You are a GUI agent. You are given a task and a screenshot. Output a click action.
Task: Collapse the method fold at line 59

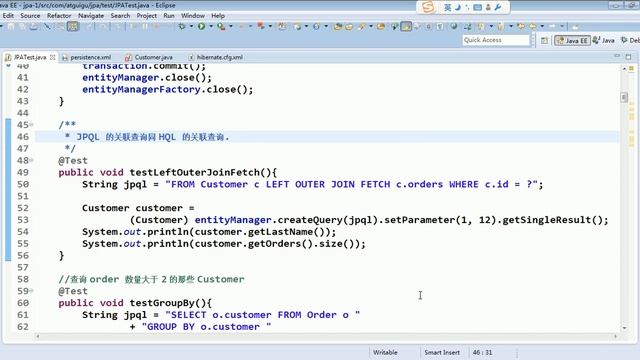tap(31, 291)
